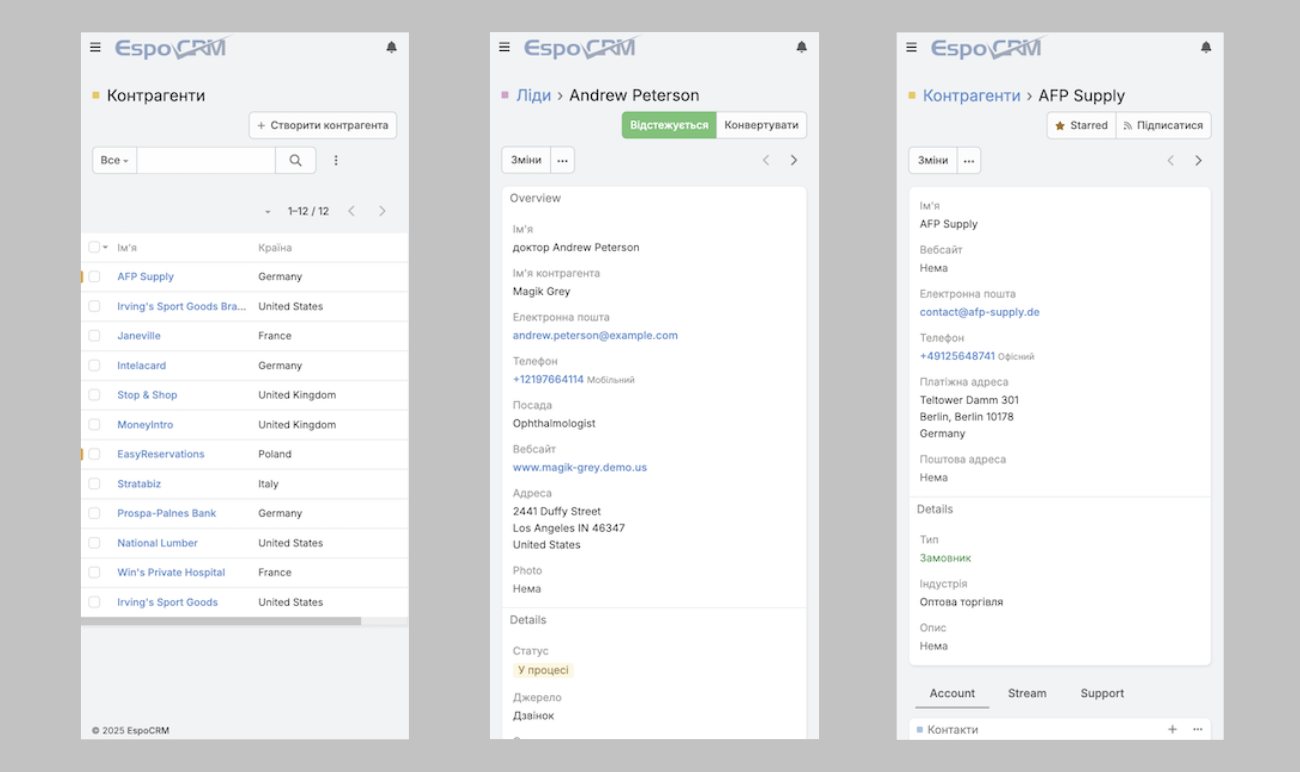This screenshot has width=1300, height=772.
Task: Open the Irving's Sport Goods Bra... account
Action: click(182, 307)
